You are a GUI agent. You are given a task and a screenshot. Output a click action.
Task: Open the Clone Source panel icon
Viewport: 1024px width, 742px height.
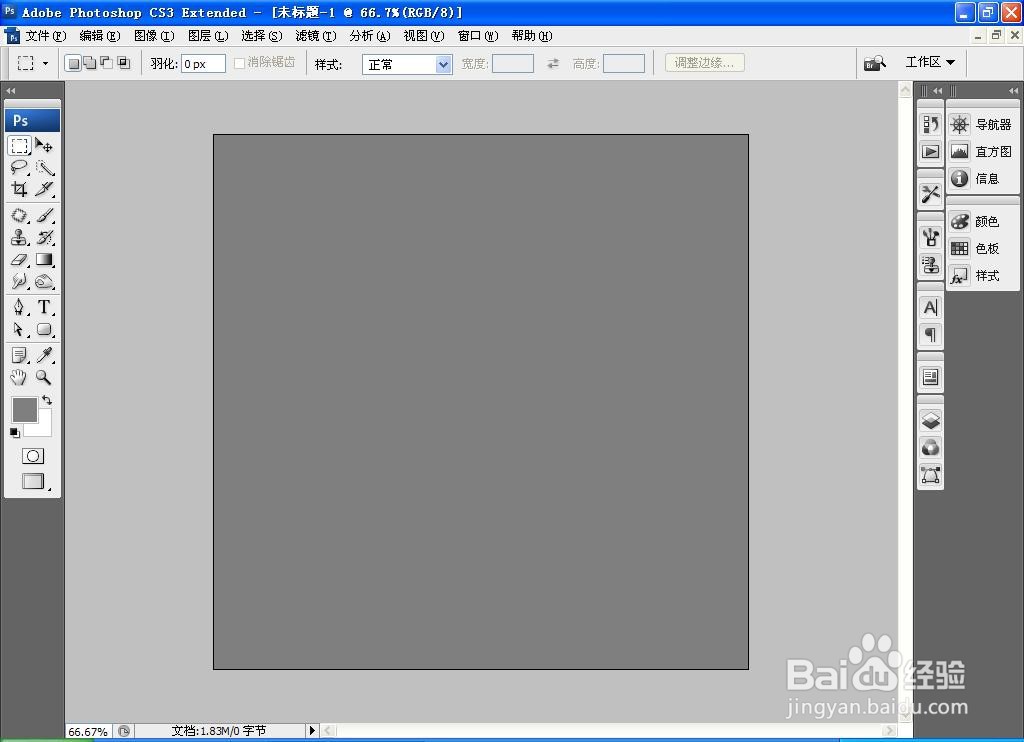coord(931,265)
